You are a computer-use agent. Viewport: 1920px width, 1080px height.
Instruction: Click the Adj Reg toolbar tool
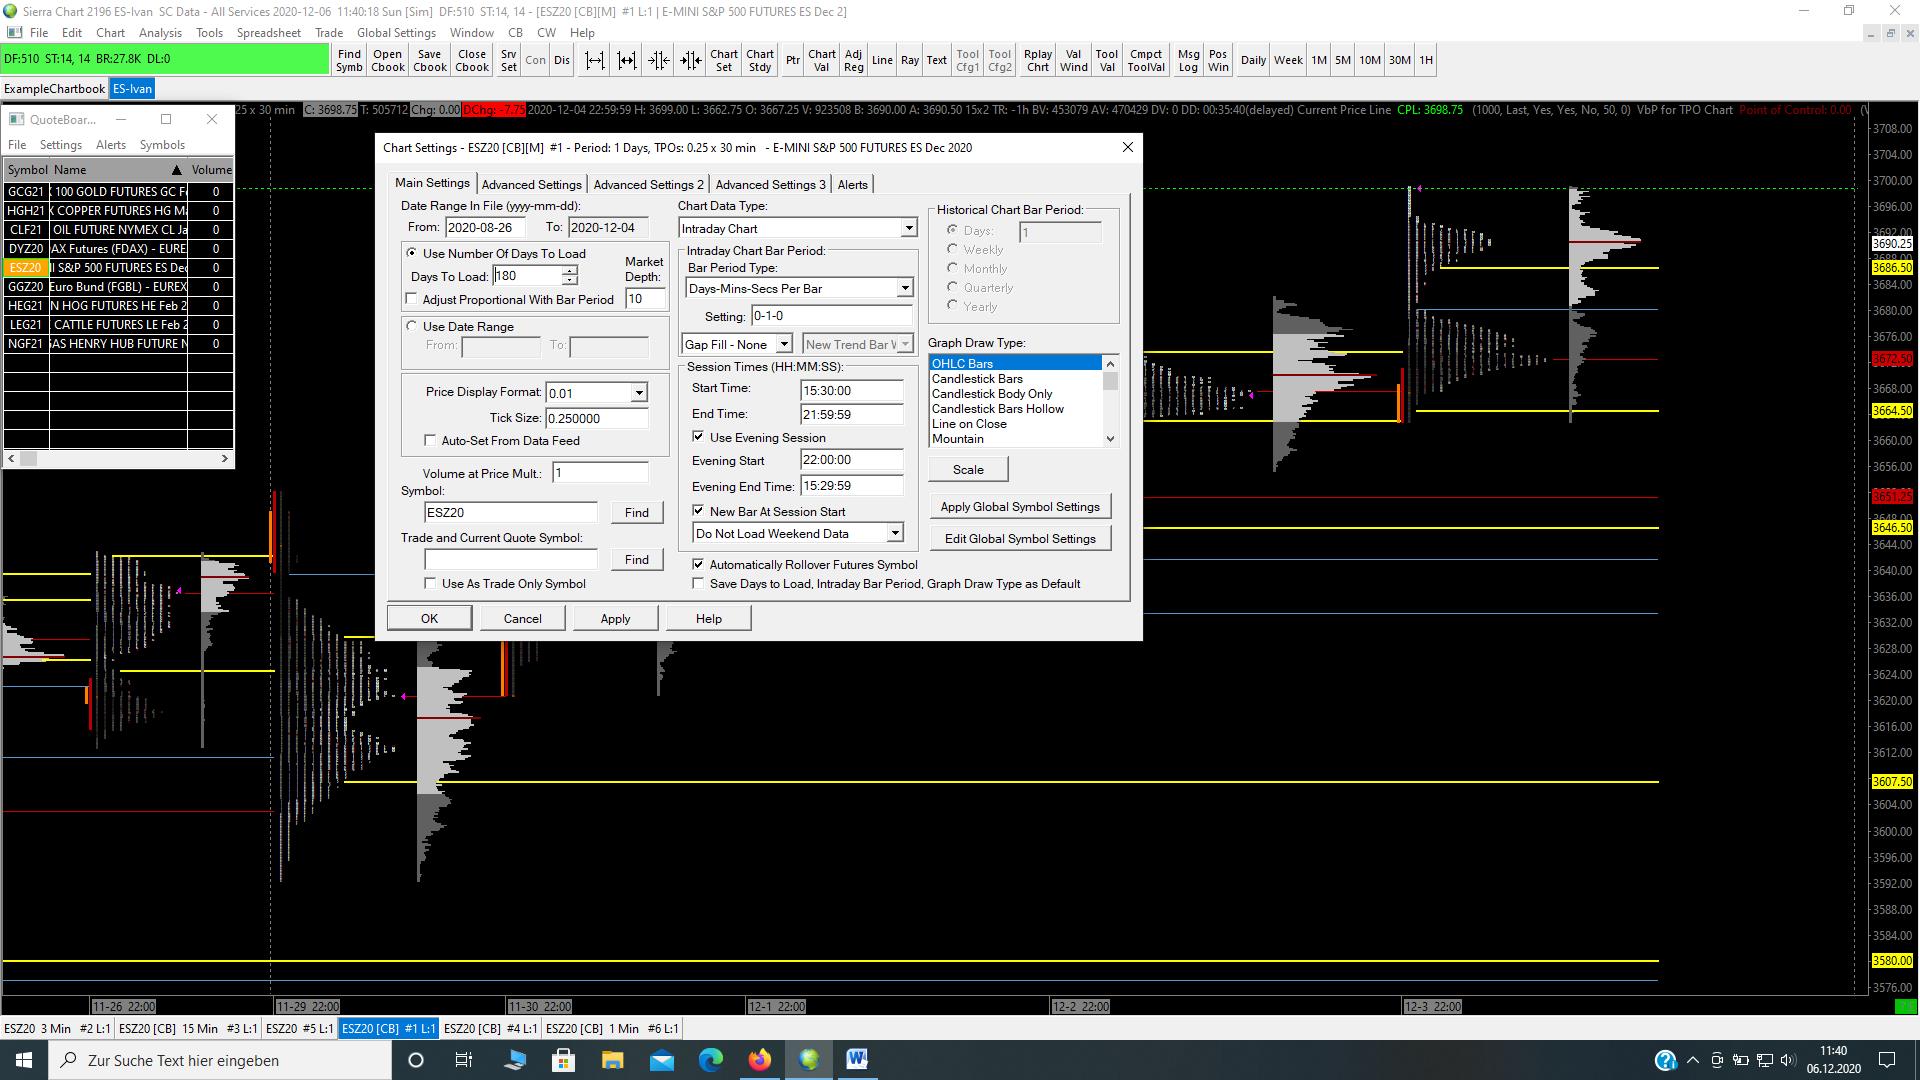(x=853, y=60)
